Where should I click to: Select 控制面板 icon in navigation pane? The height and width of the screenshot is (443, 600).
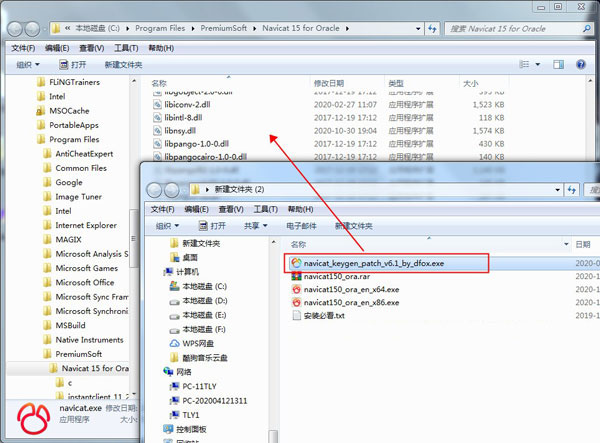click(168, 429)
